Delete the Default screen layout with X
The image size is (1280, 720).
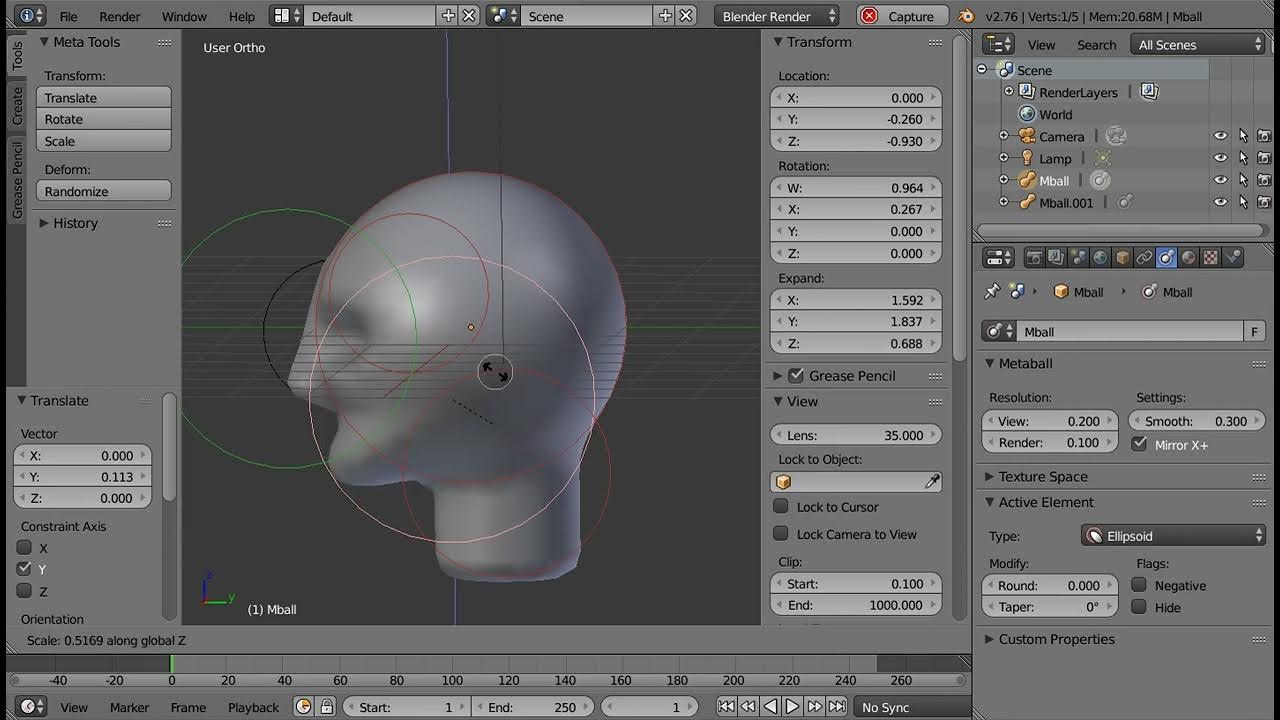coord(468,16)
